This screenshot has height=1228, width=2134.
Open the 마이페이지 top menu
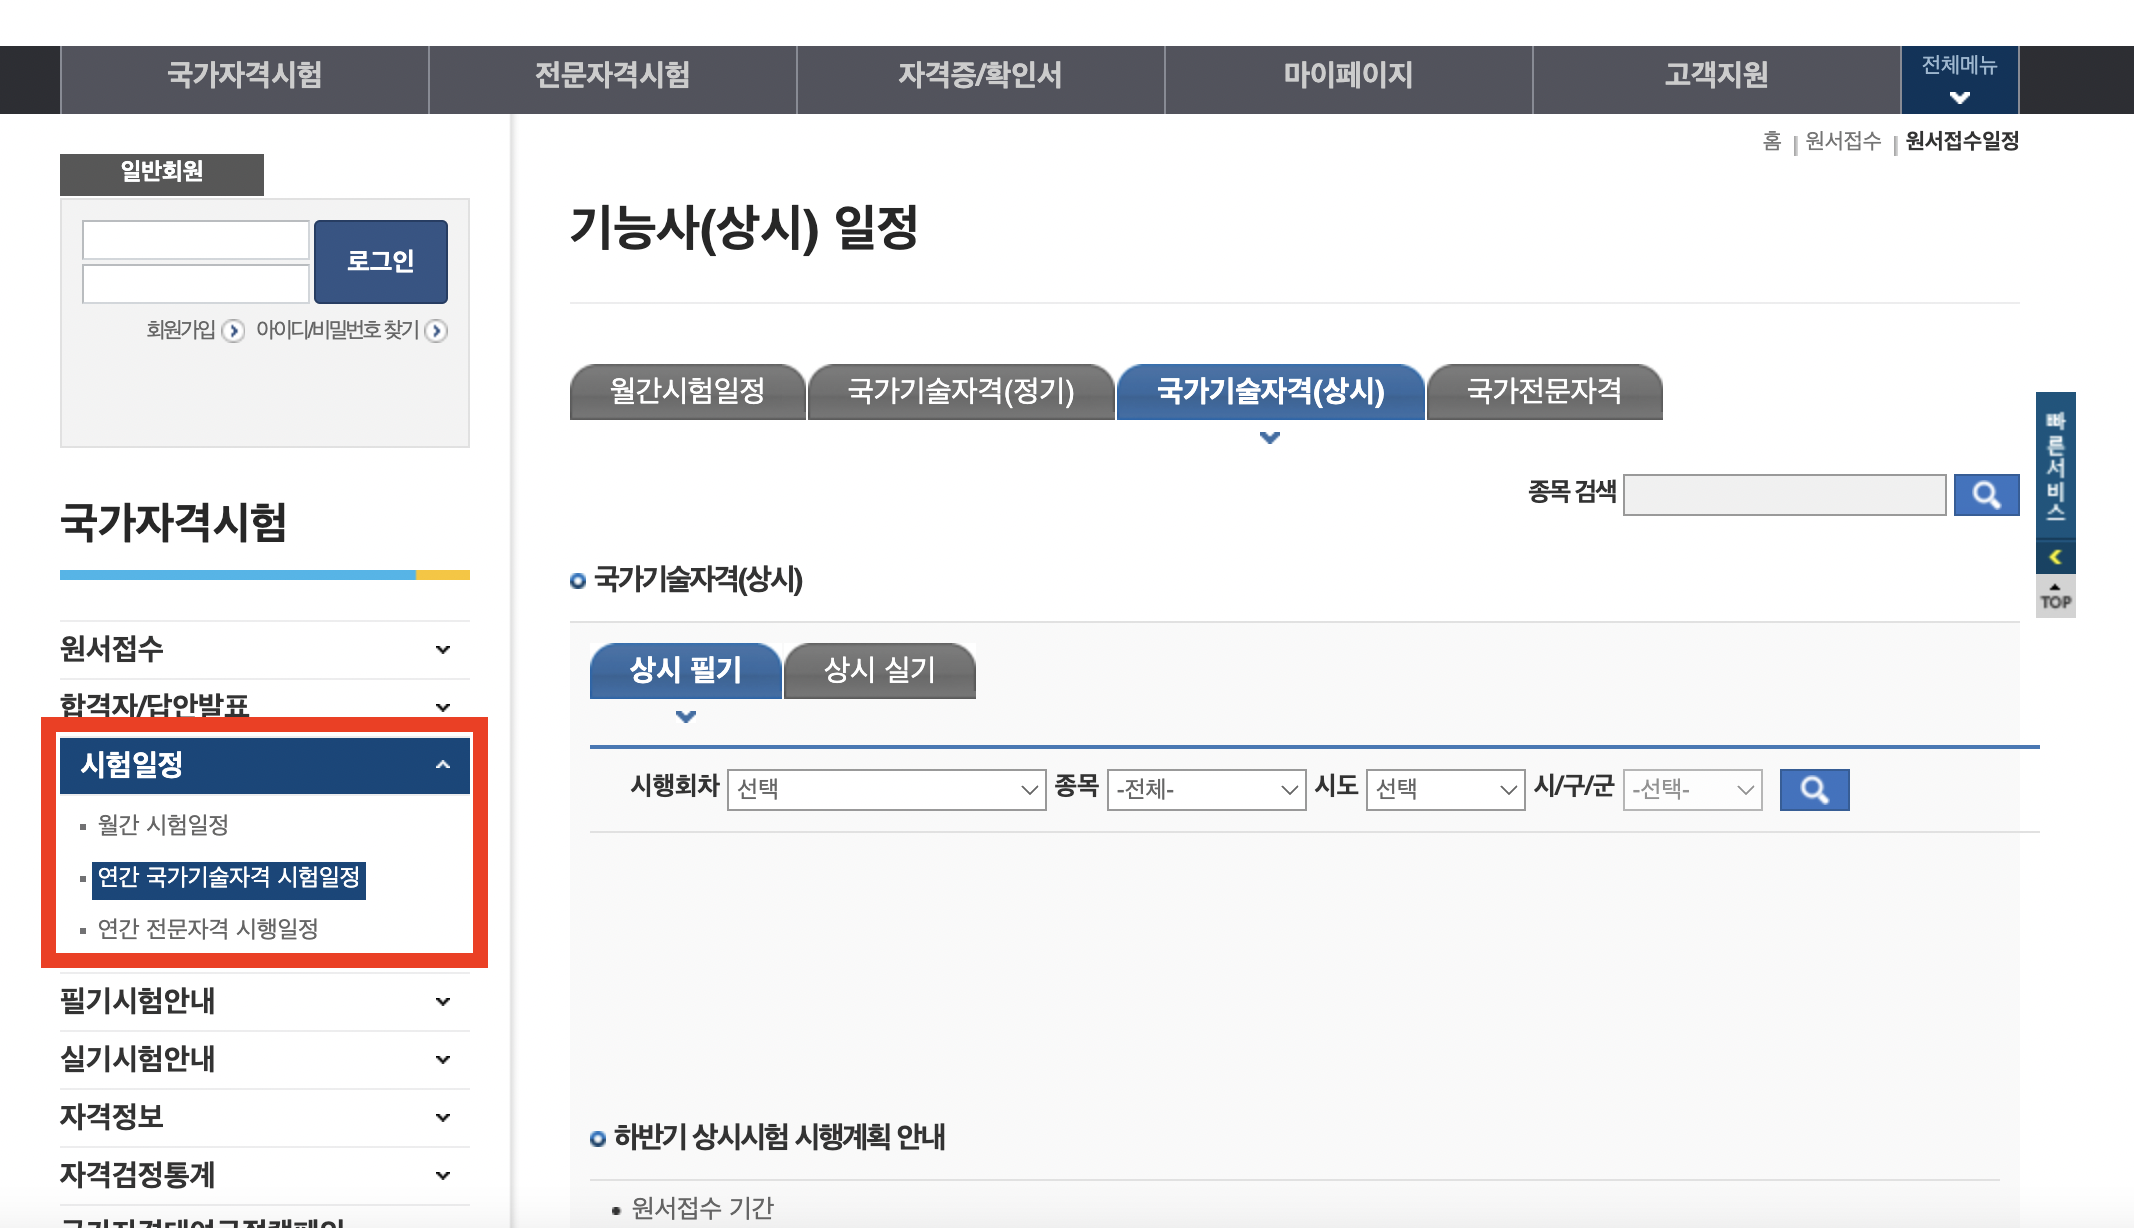click(1348, 75)
